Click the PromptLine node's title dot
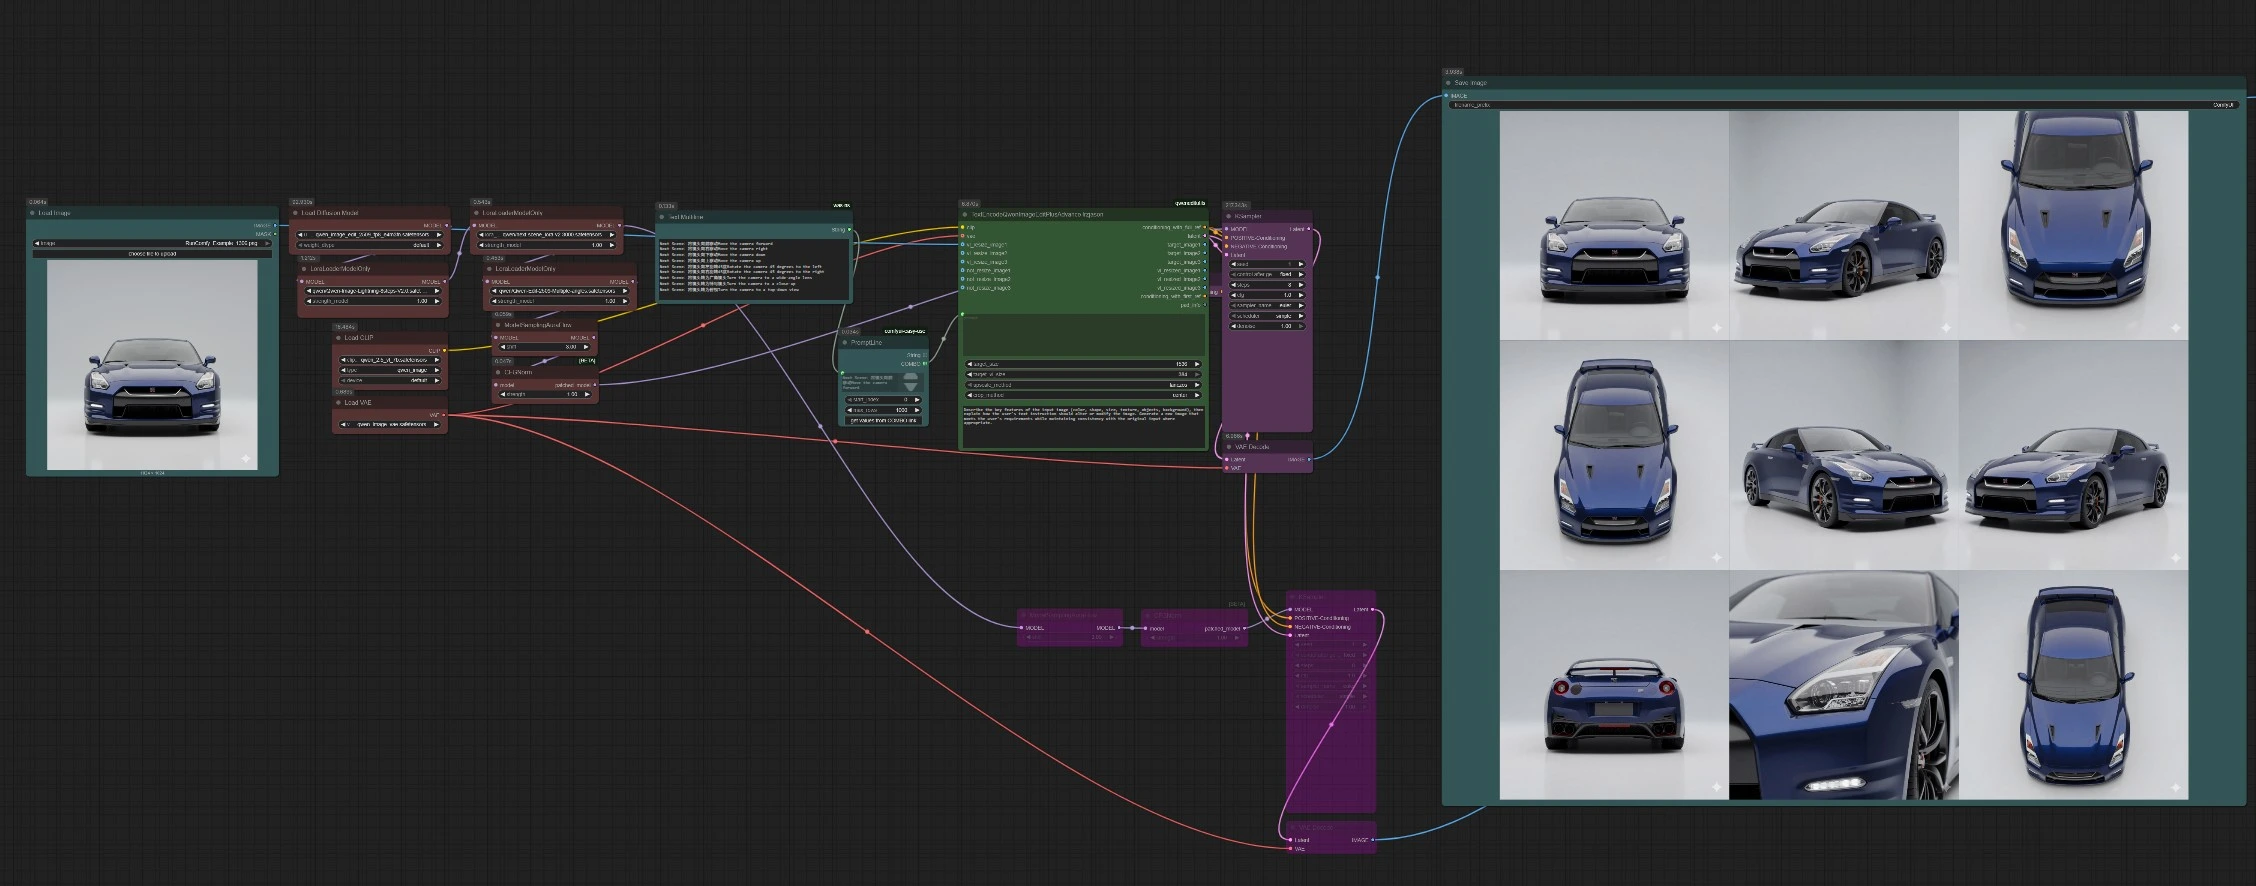 click(x=845, y=343)
